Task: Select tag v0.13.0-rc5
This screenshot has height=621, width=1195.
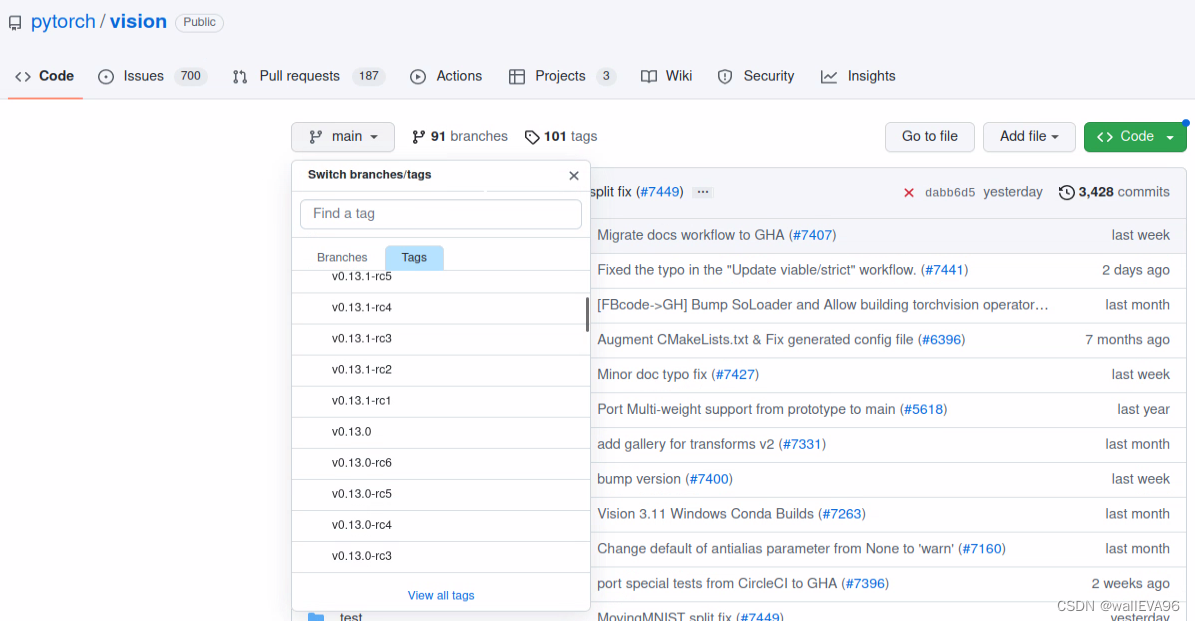Action: click(439, 495)
